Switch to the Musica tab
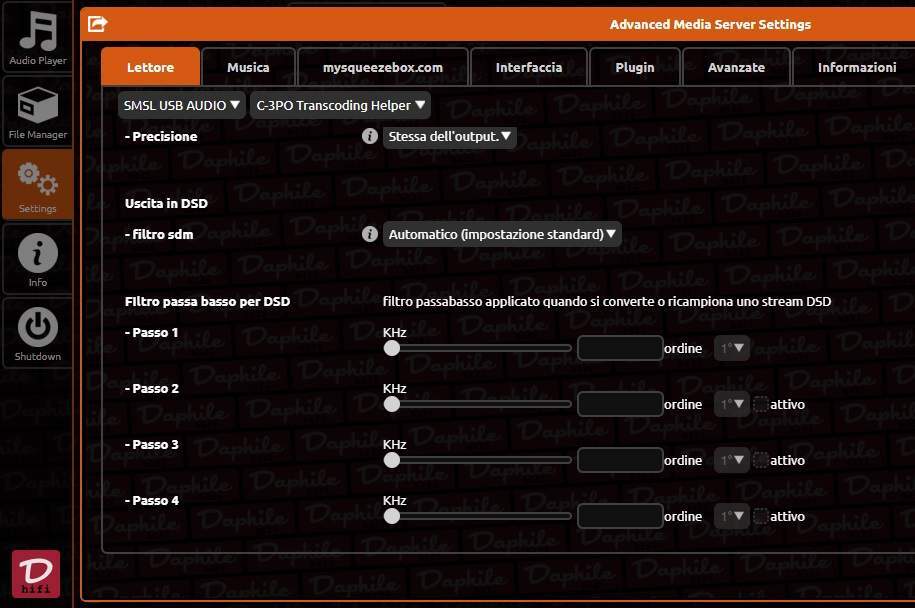 [248, 67]
